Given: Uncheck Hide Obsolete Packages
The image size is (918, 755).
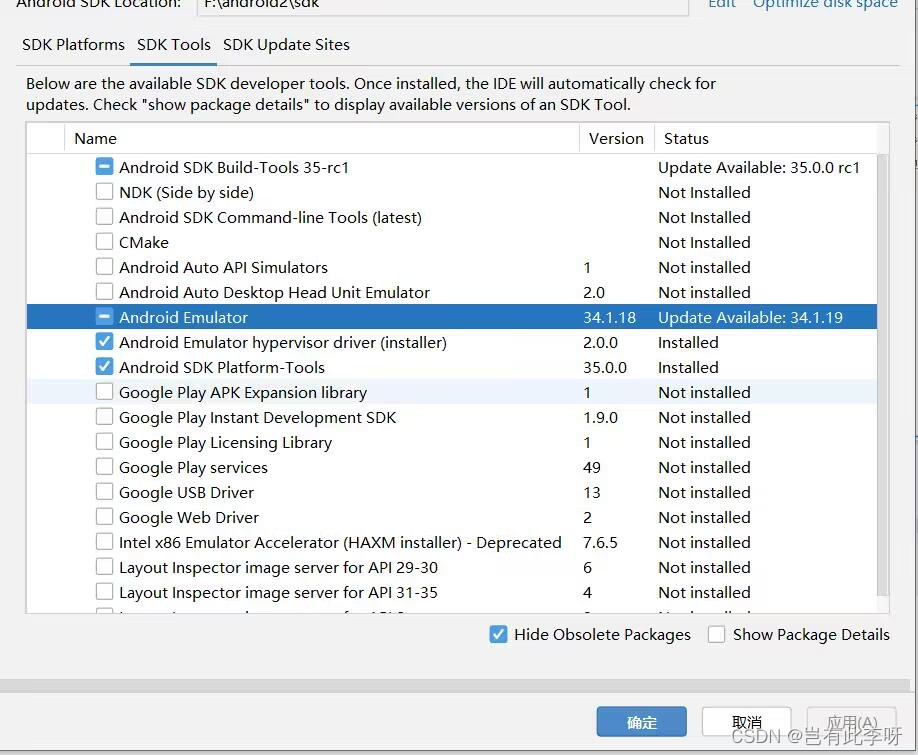Looking at the screenshot, I should (x=498, y=634).
